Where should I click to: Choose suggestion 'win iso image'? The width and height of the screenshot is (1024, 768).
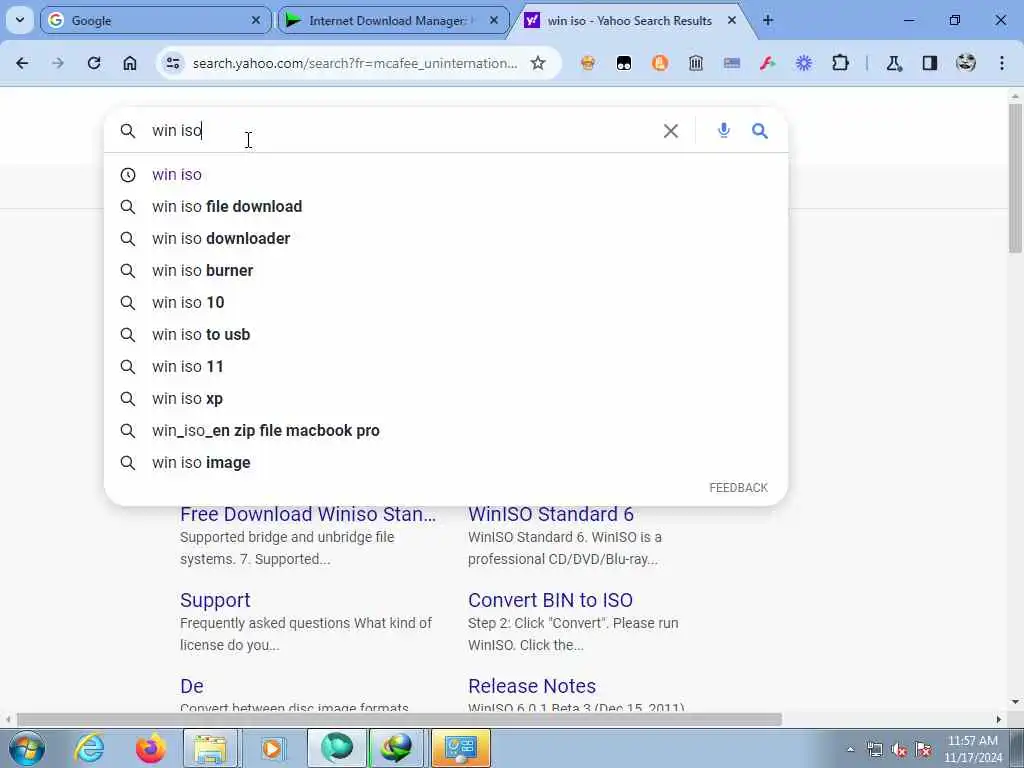coord(446,462)
